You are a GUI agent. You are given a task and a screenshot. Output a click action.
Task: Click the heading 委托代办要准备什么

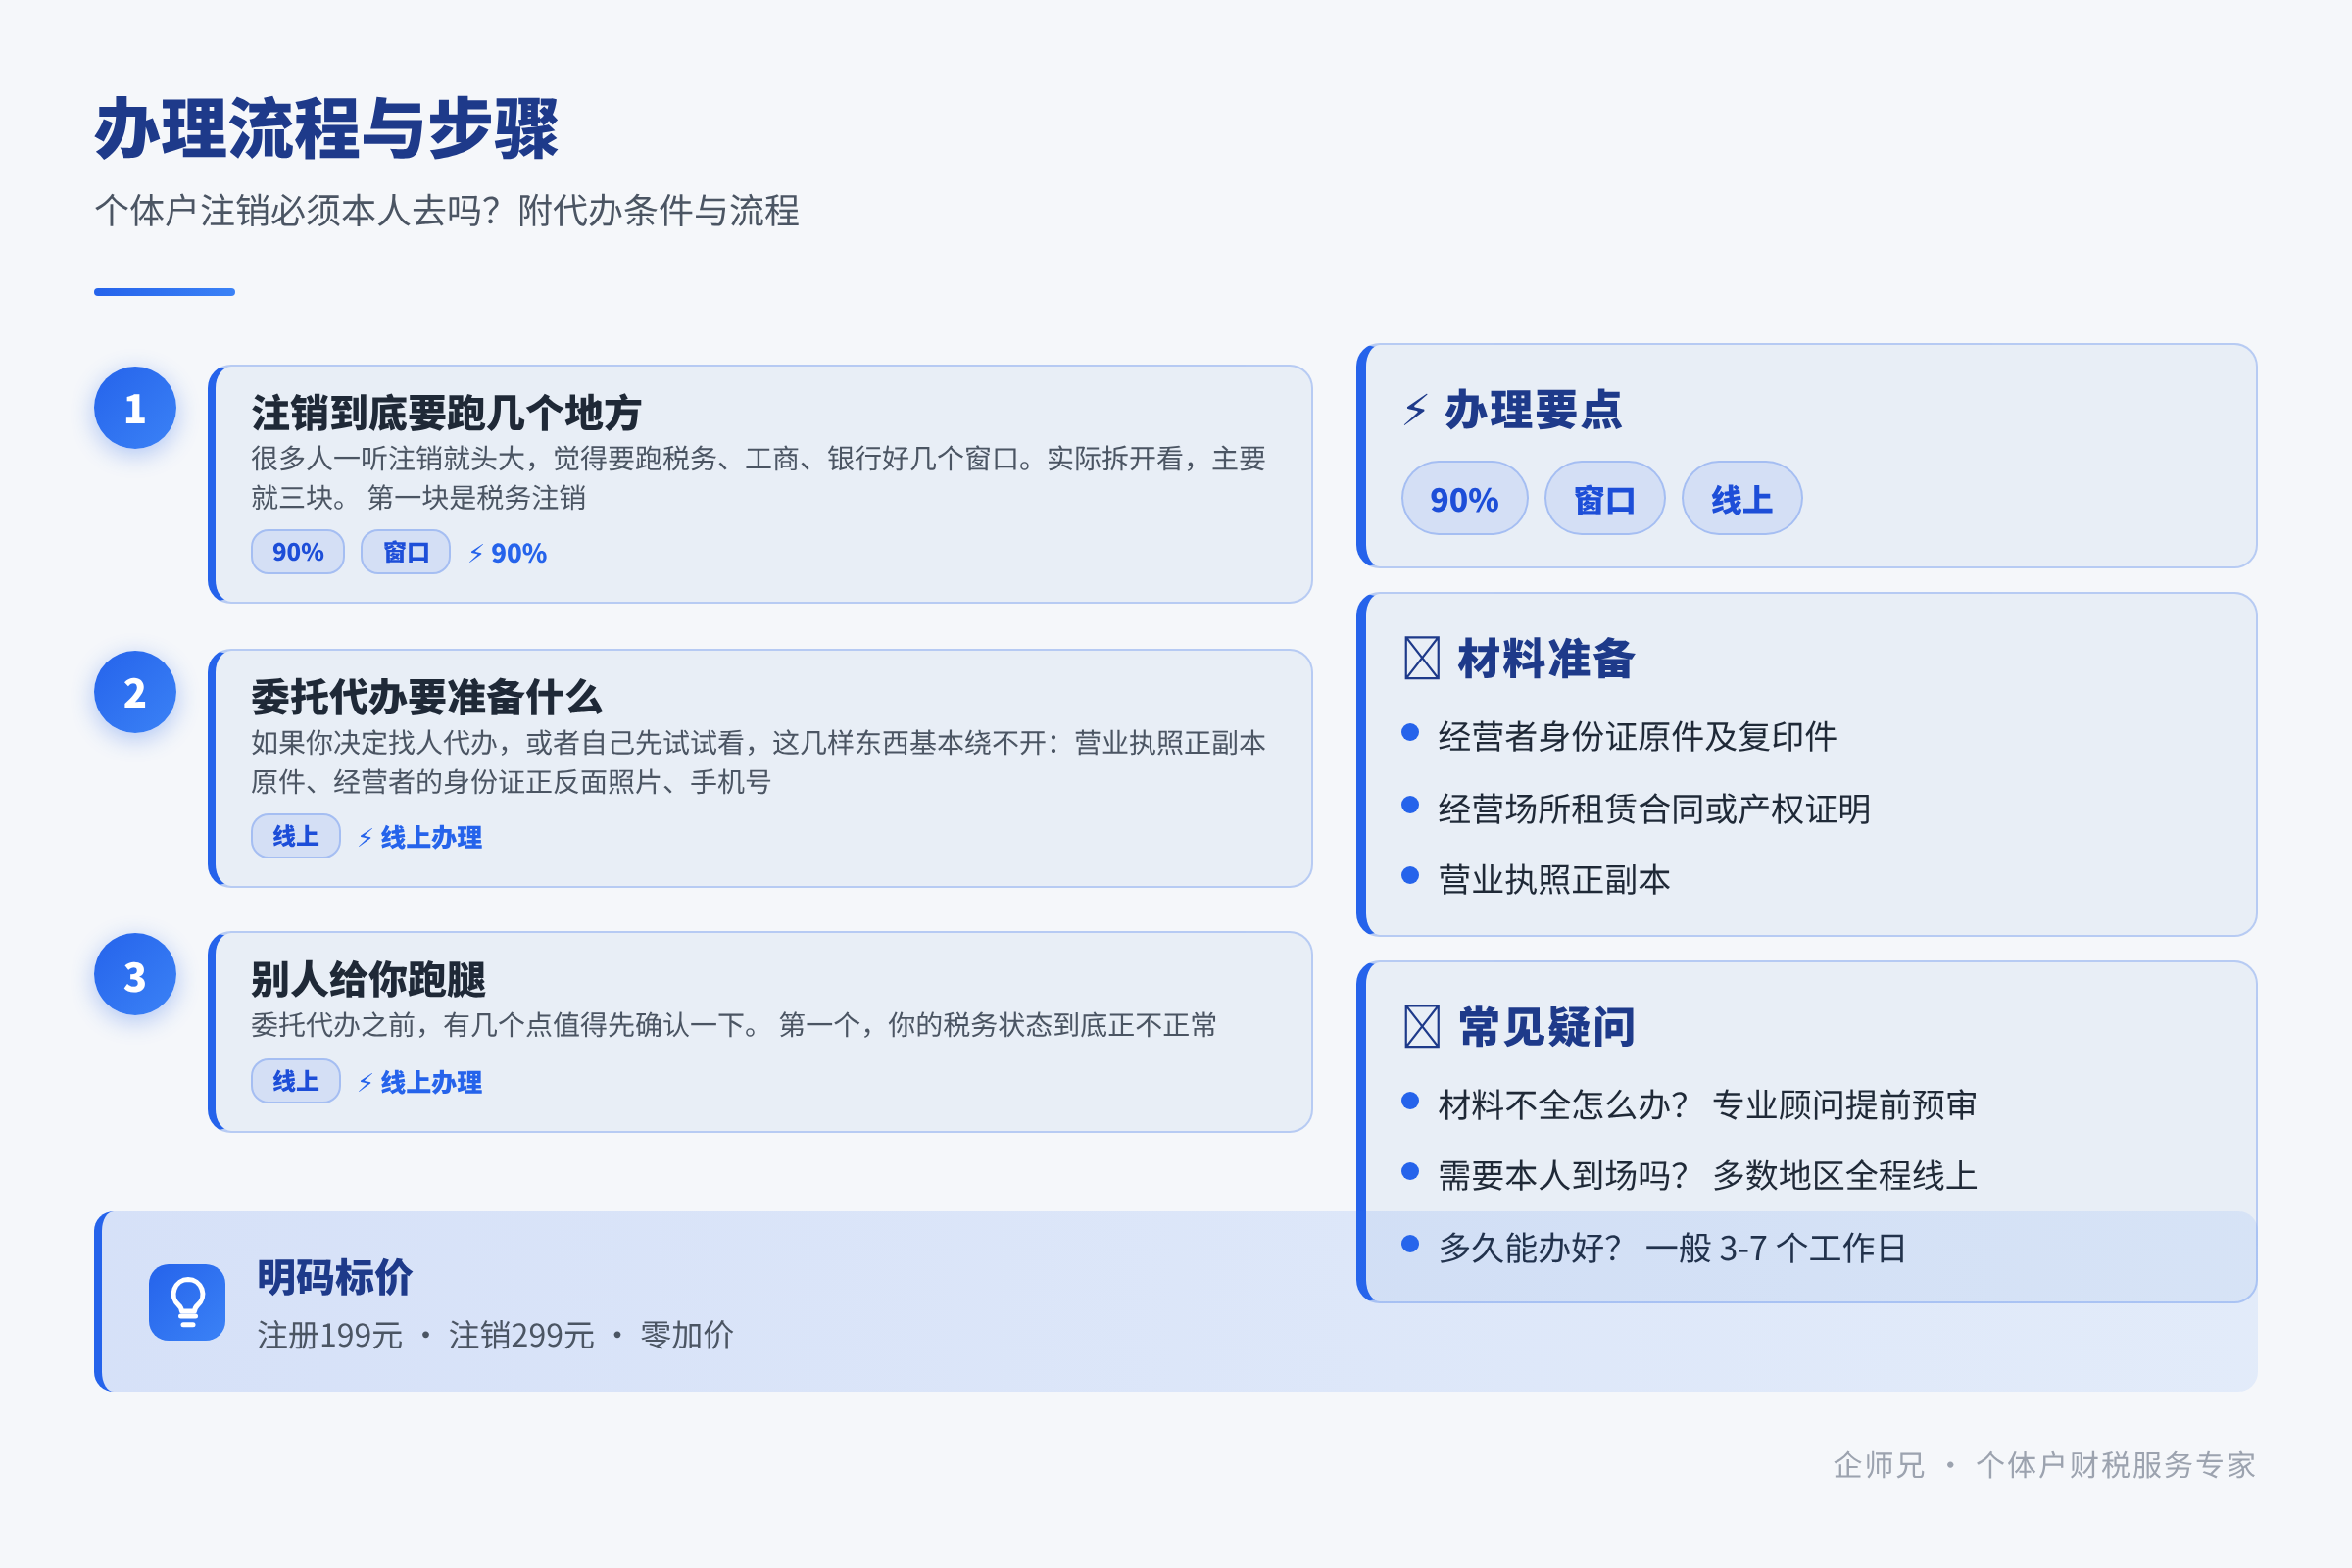click(426, 697)
